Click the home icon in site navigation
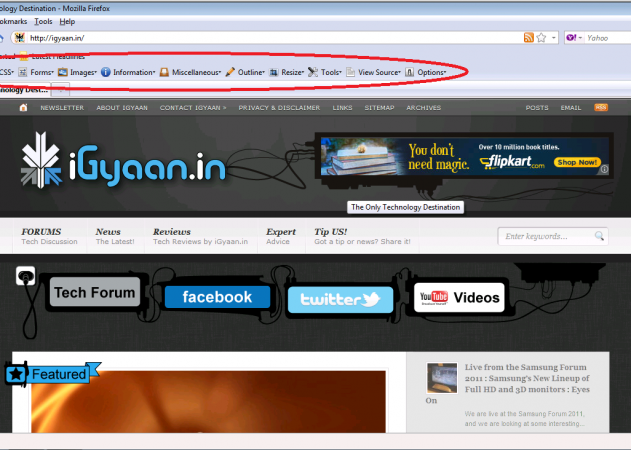The width and height of the screenshot is (631, 450). pyautogui.click(x=23, y=107)
